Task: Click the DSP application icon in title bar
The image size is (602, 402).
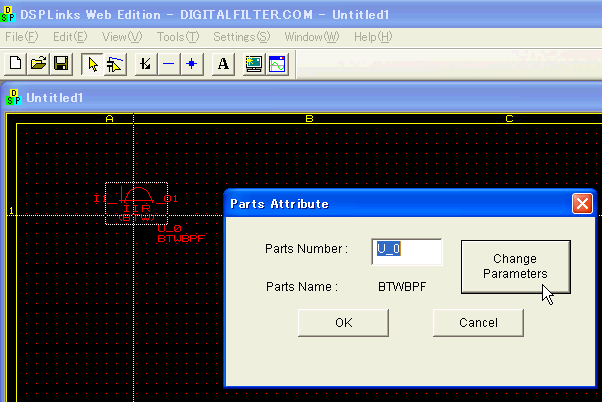Action: pos(8,14)
